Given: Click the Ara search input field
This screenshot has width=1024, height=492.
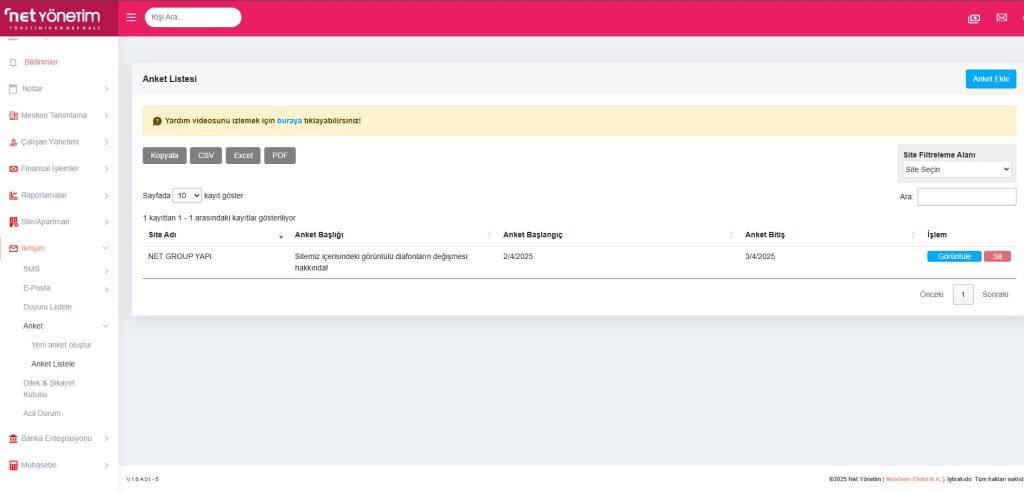Looking at the screenshot, I should [966, 197].
